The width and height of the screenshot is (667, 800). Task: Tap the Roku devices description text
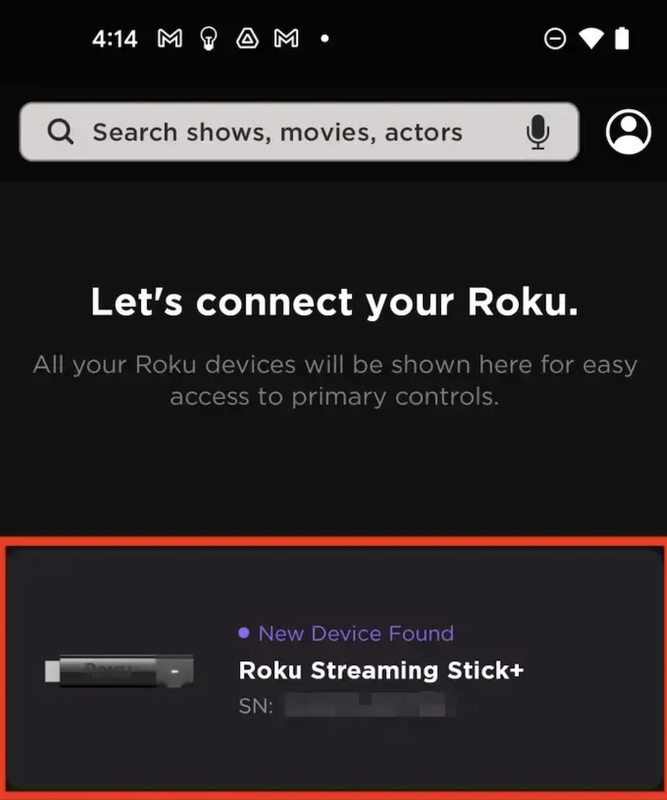coord(335,381)
